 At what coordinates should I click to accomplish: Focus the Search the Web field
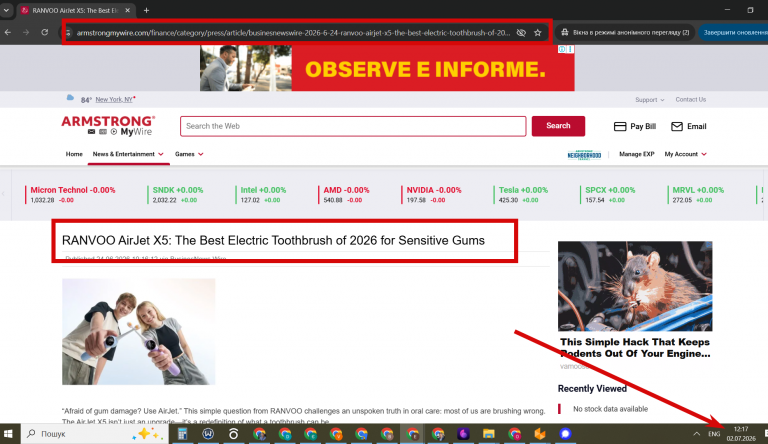(x=353, y=126)
